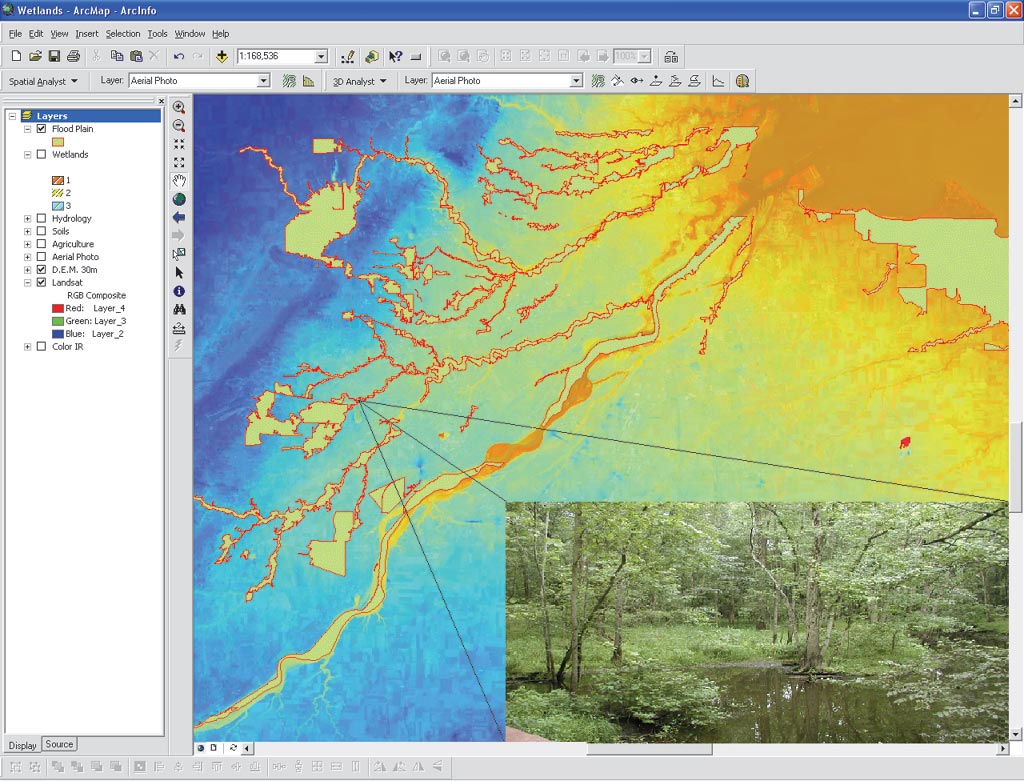1024x781 pixels.
Task: Open the map scale dropdown
Action: coord(321,57)
